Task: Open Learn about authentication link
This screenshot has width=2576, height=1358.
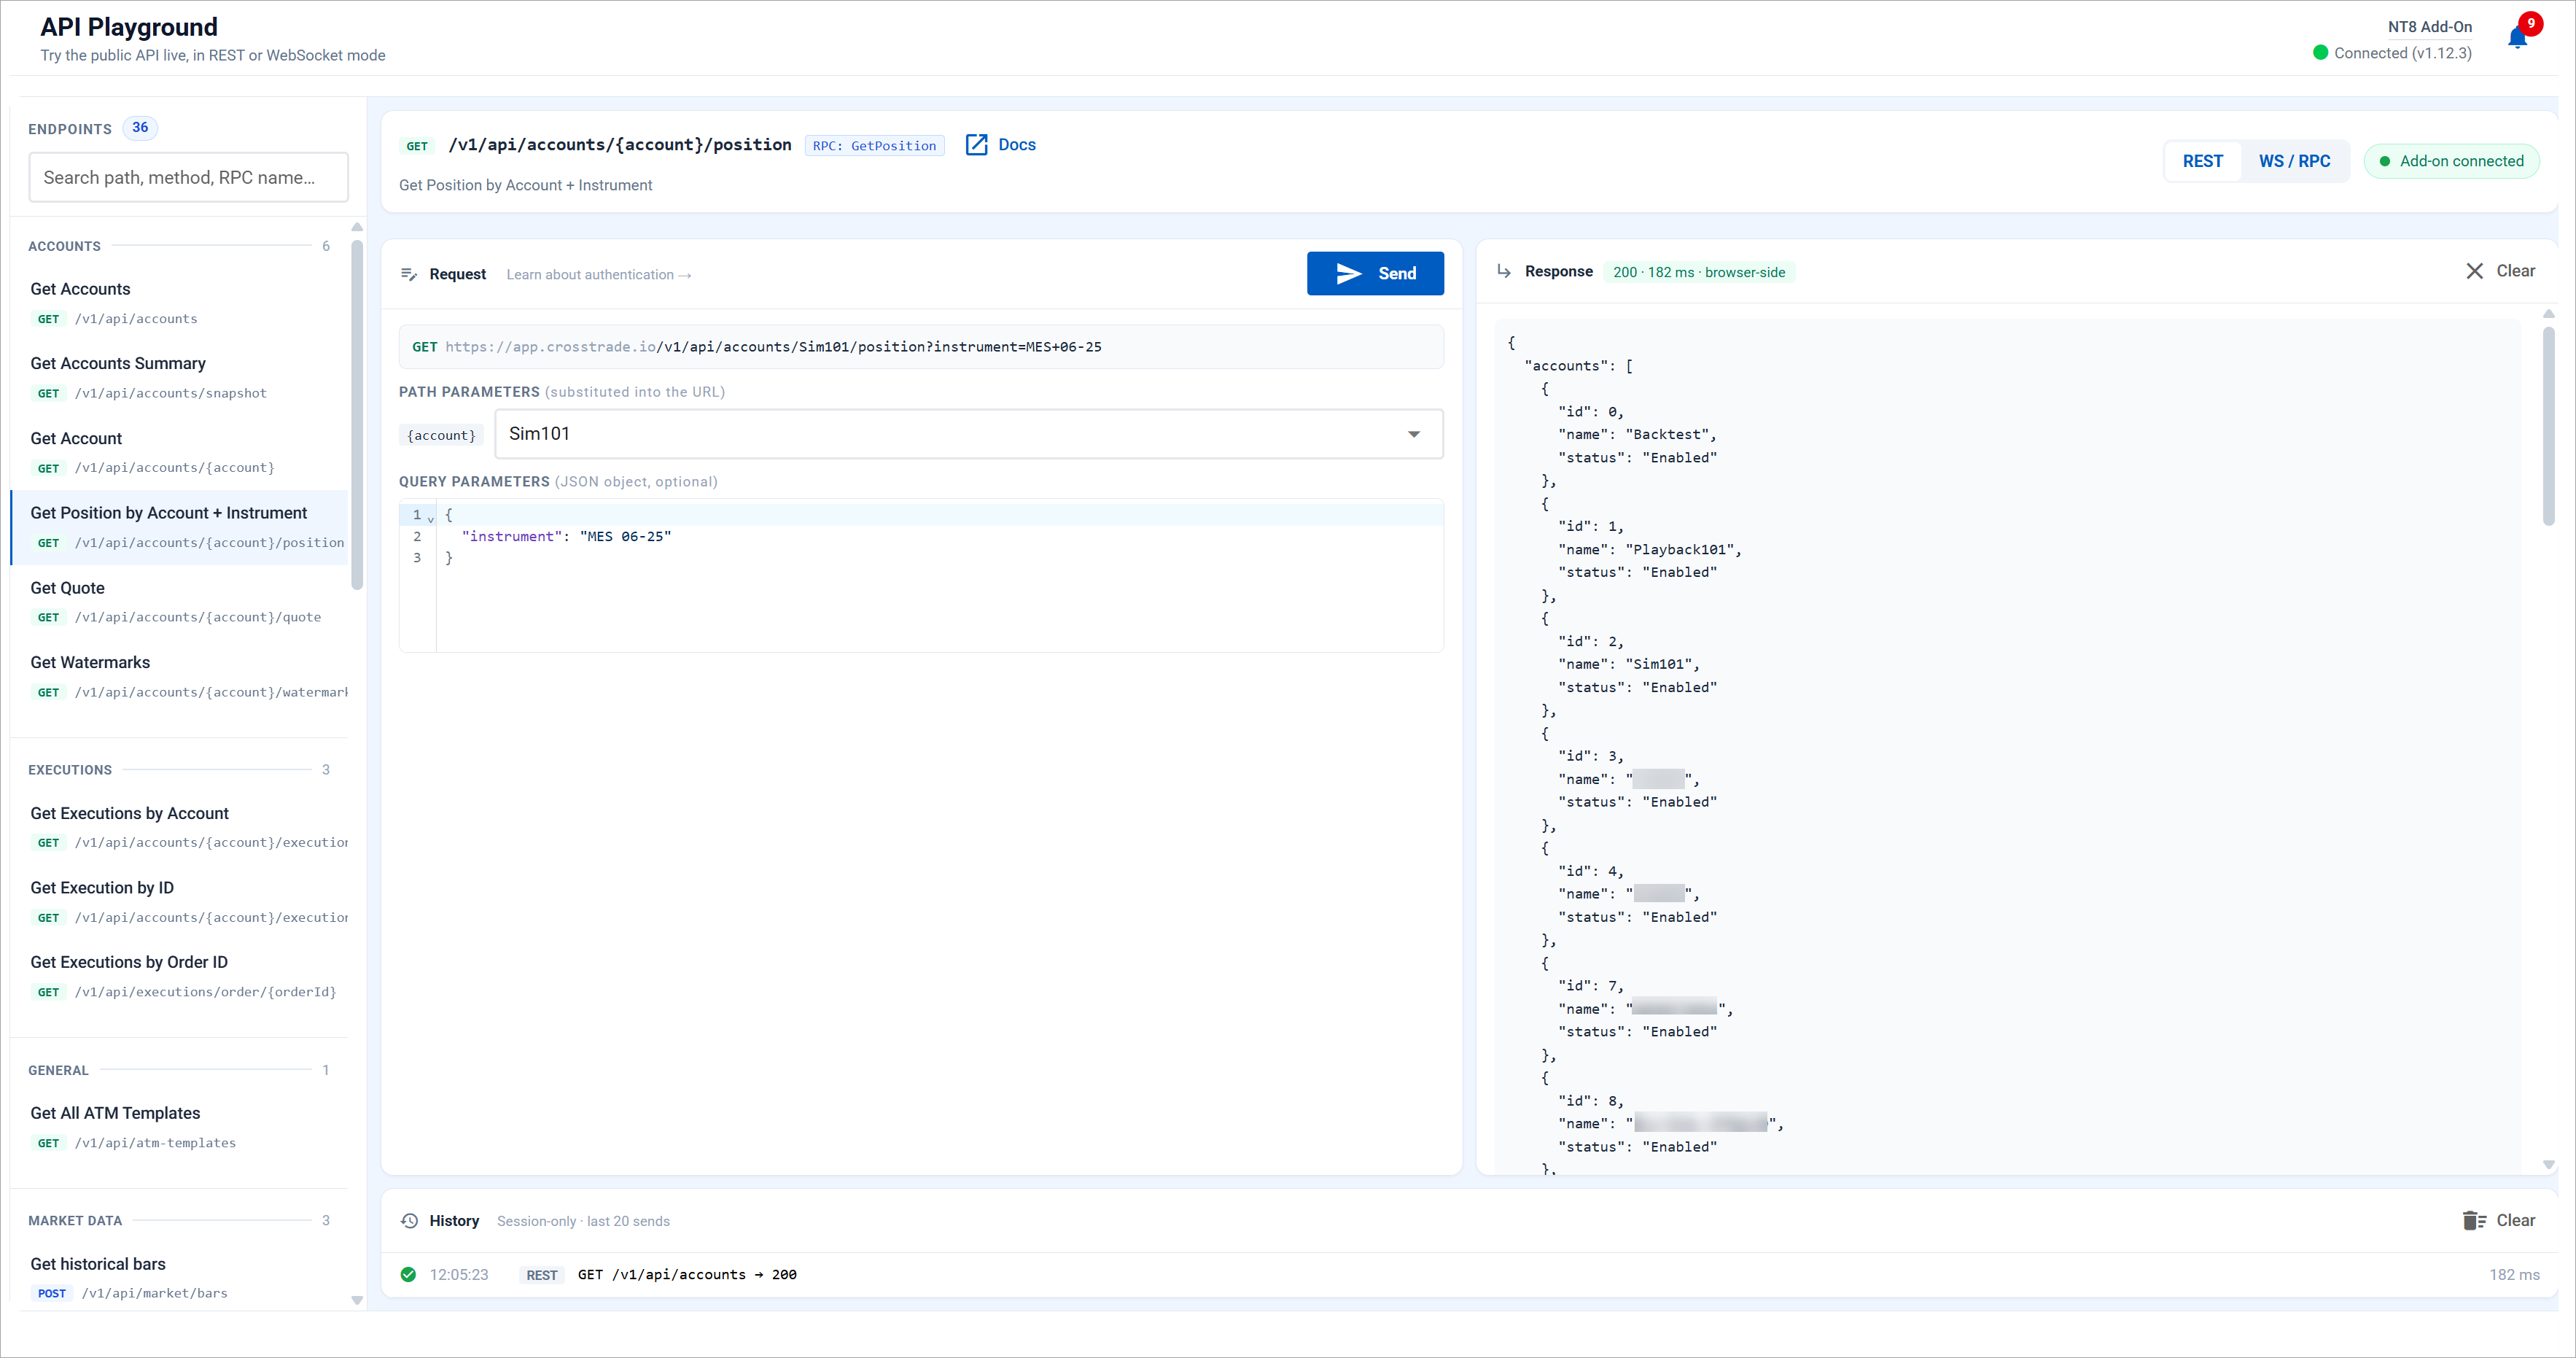Action: 598,275
